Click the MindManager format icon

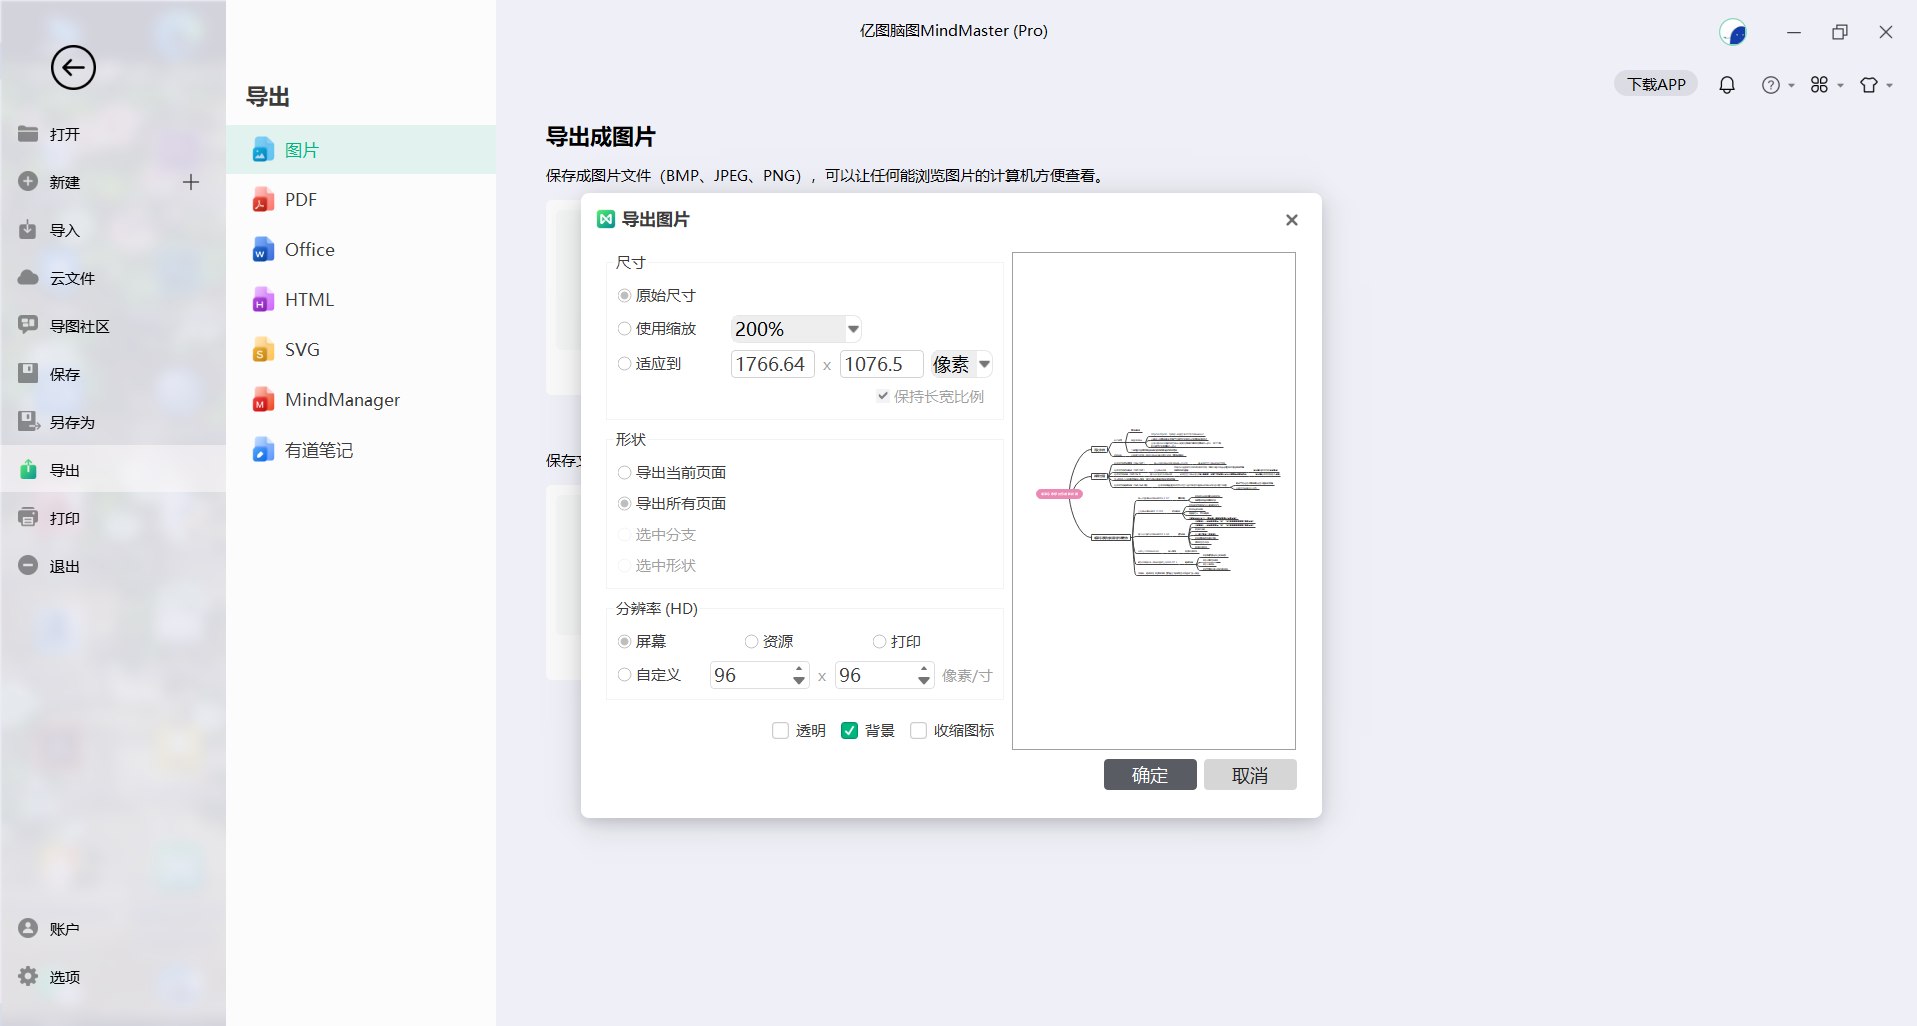point(263,400)
